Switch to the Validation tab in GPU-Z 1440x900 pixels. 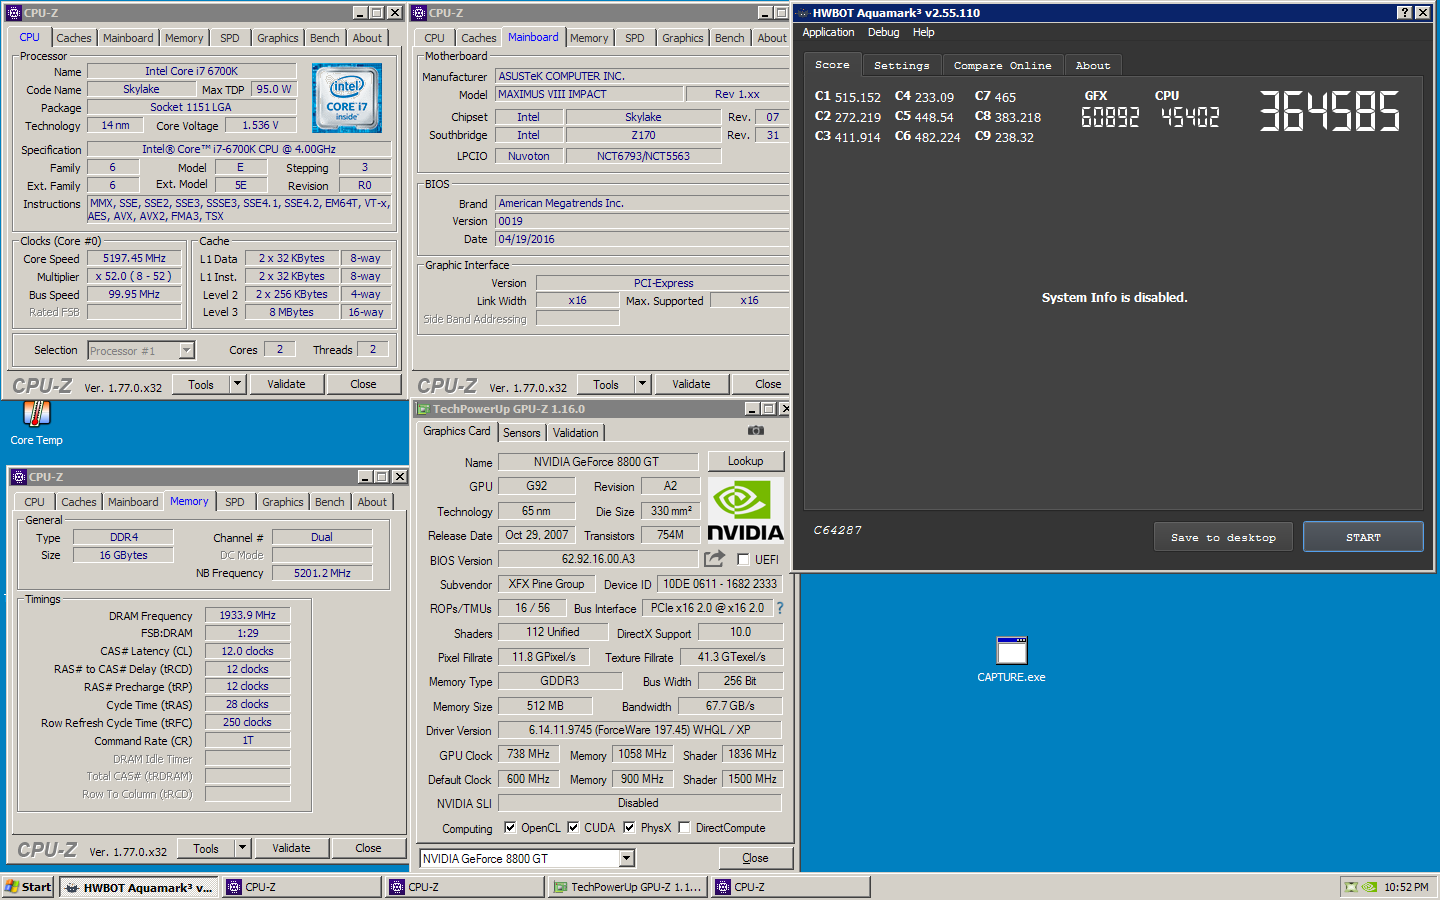tap(576, 433)
